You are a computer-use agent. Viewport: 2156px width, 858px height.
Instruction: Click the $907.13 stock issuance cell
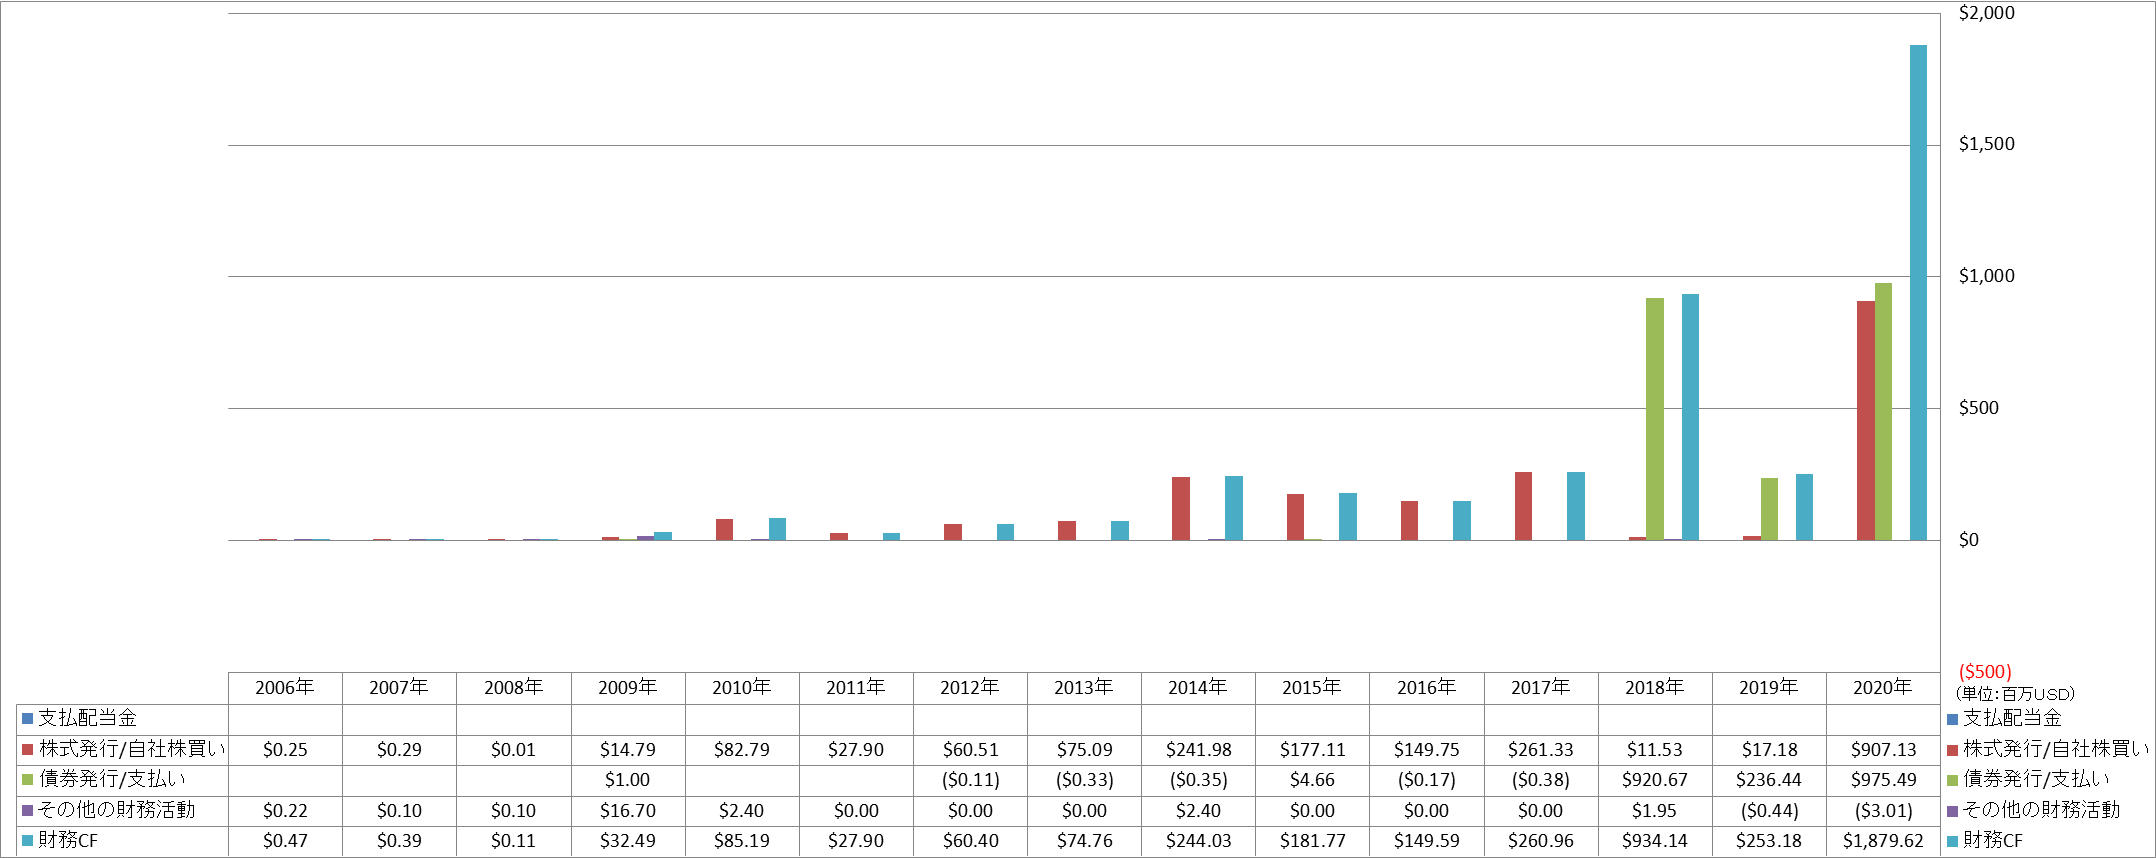pos(1883,750)
